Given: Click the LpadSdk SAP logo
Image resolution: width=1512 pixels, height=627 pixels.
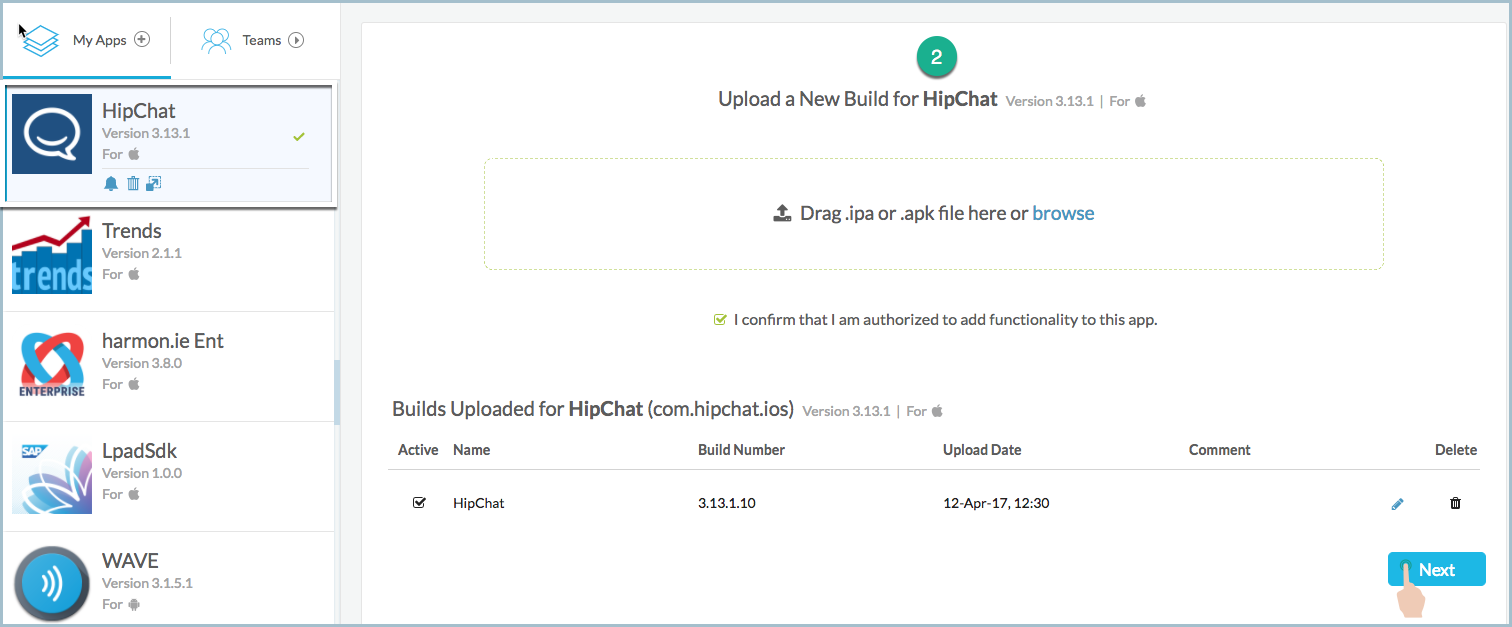Looking at the screenshot, I should tap(52, 477).
